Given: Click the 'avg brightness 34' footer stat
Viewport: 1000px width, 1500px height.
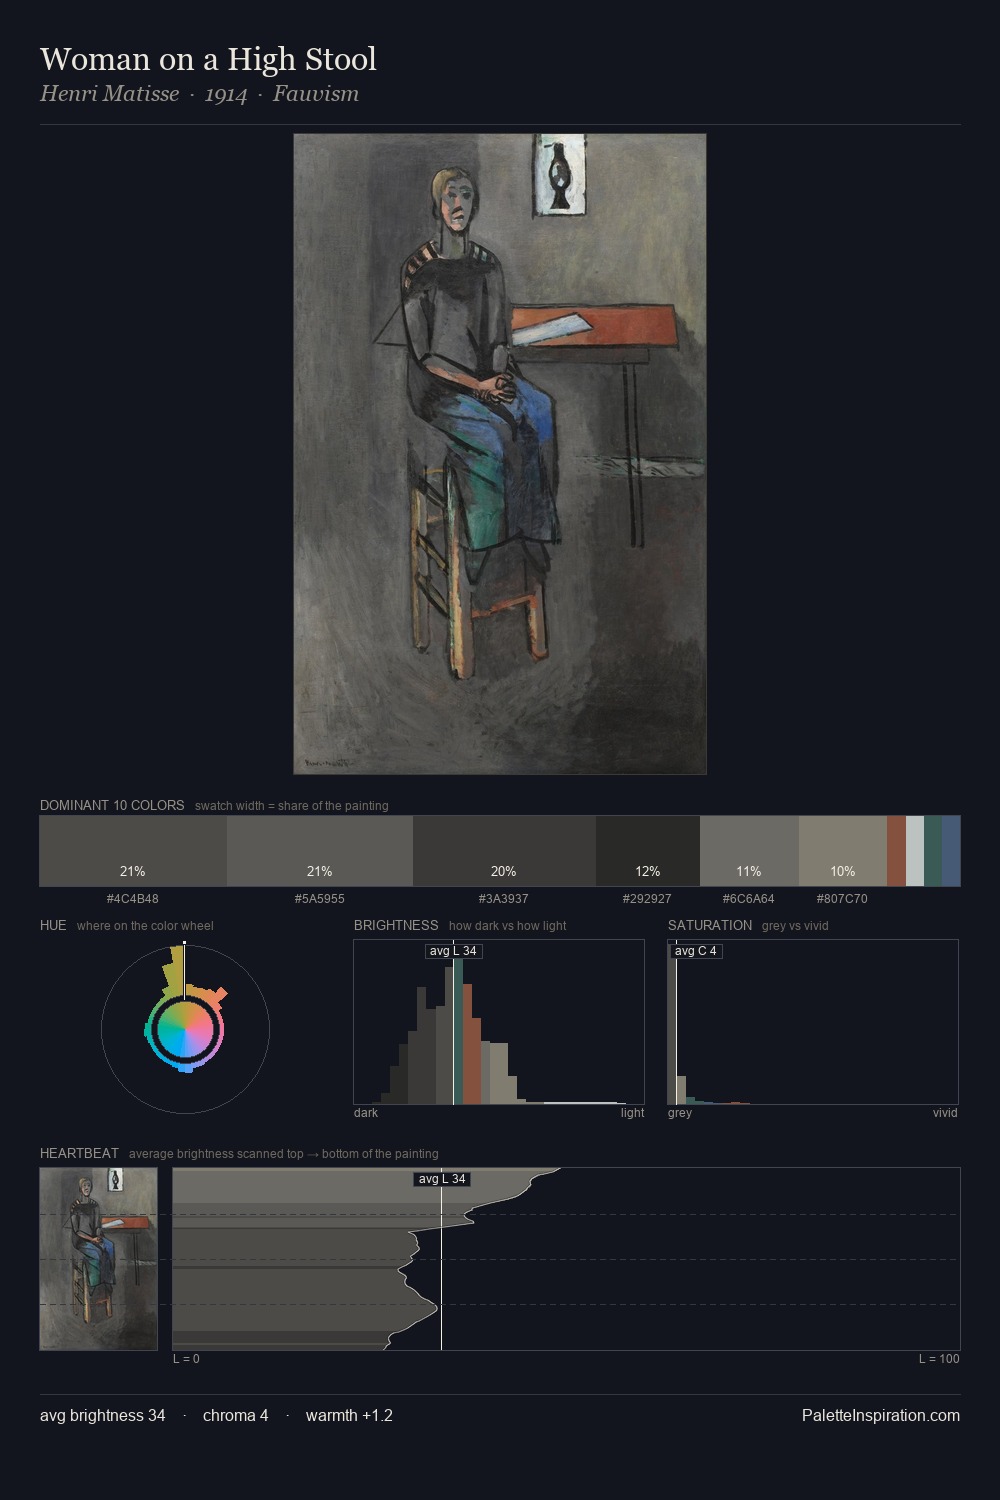Looking at the screenshot, I should (103, 1415).
